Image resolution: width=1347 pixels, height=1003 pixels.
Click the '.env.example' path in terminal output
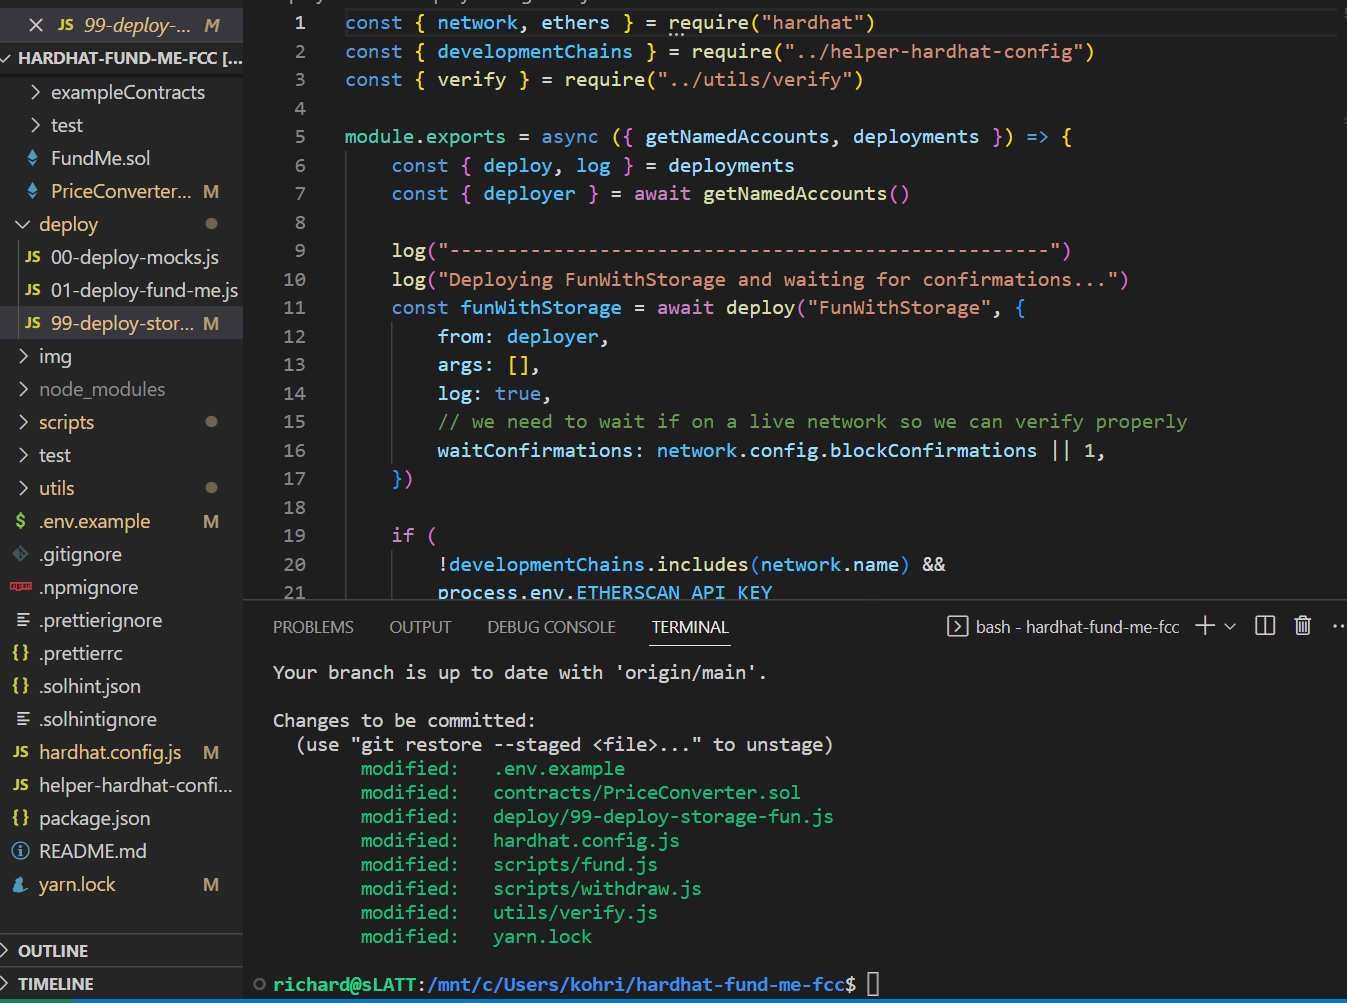559,769
